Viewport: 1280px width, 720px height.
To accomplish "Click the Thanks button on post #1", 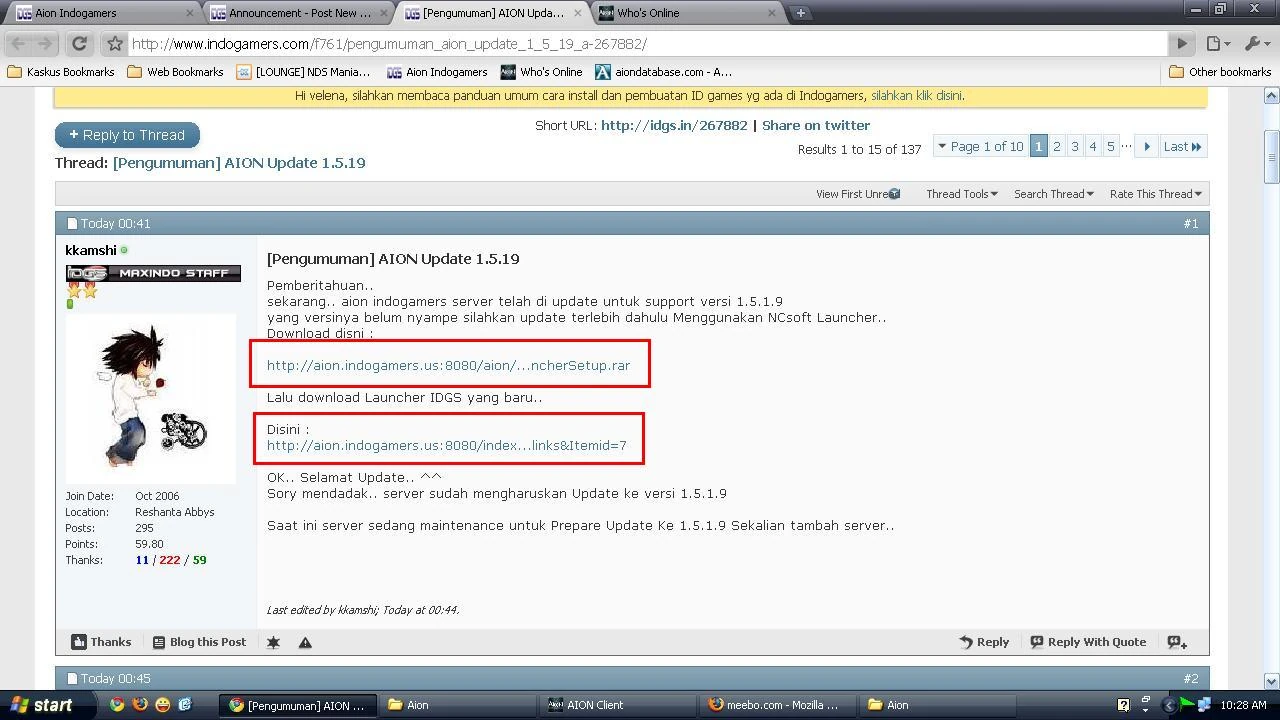I will pos(101,642).
